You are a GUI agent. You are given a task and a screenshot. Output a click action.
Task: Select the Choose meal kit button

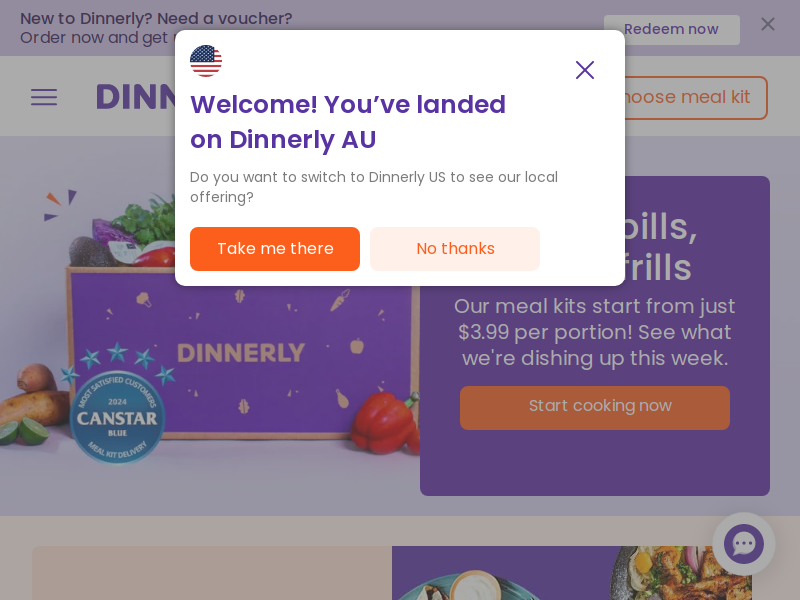[x=695, y=97]
